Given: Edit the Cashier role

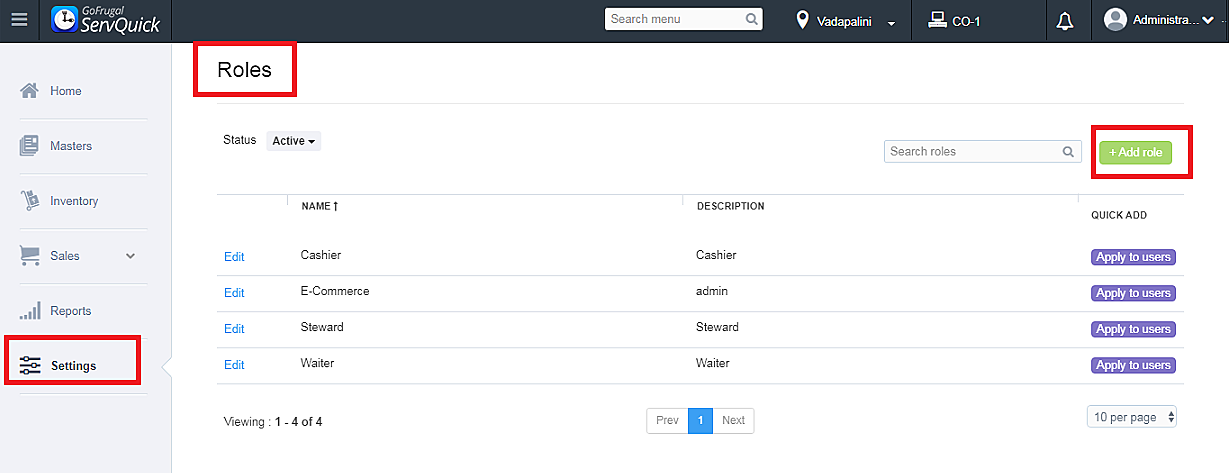Looking at the screenshot, I should coord(234,257).
